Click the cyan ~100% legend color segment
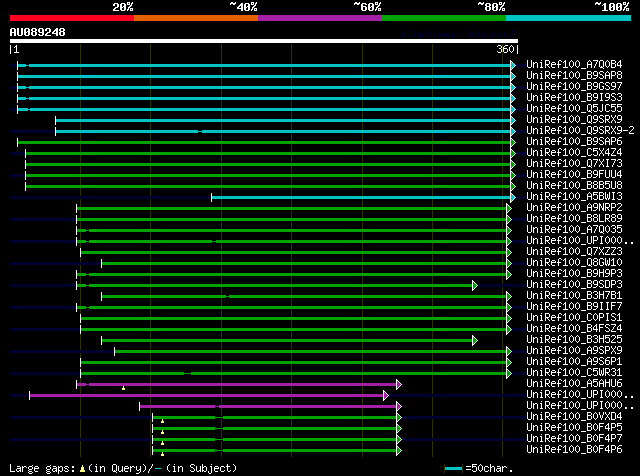 click(569, 18)
